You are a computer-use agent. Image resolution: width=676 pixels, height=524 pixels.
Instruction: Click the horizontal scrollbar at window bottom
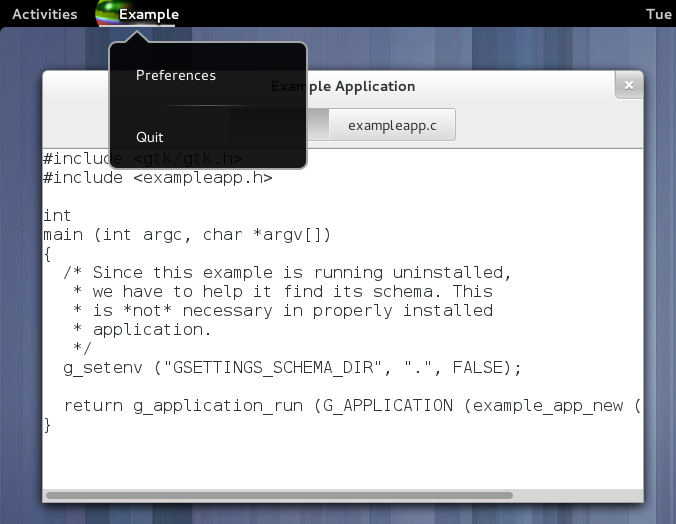pos(279,495)
